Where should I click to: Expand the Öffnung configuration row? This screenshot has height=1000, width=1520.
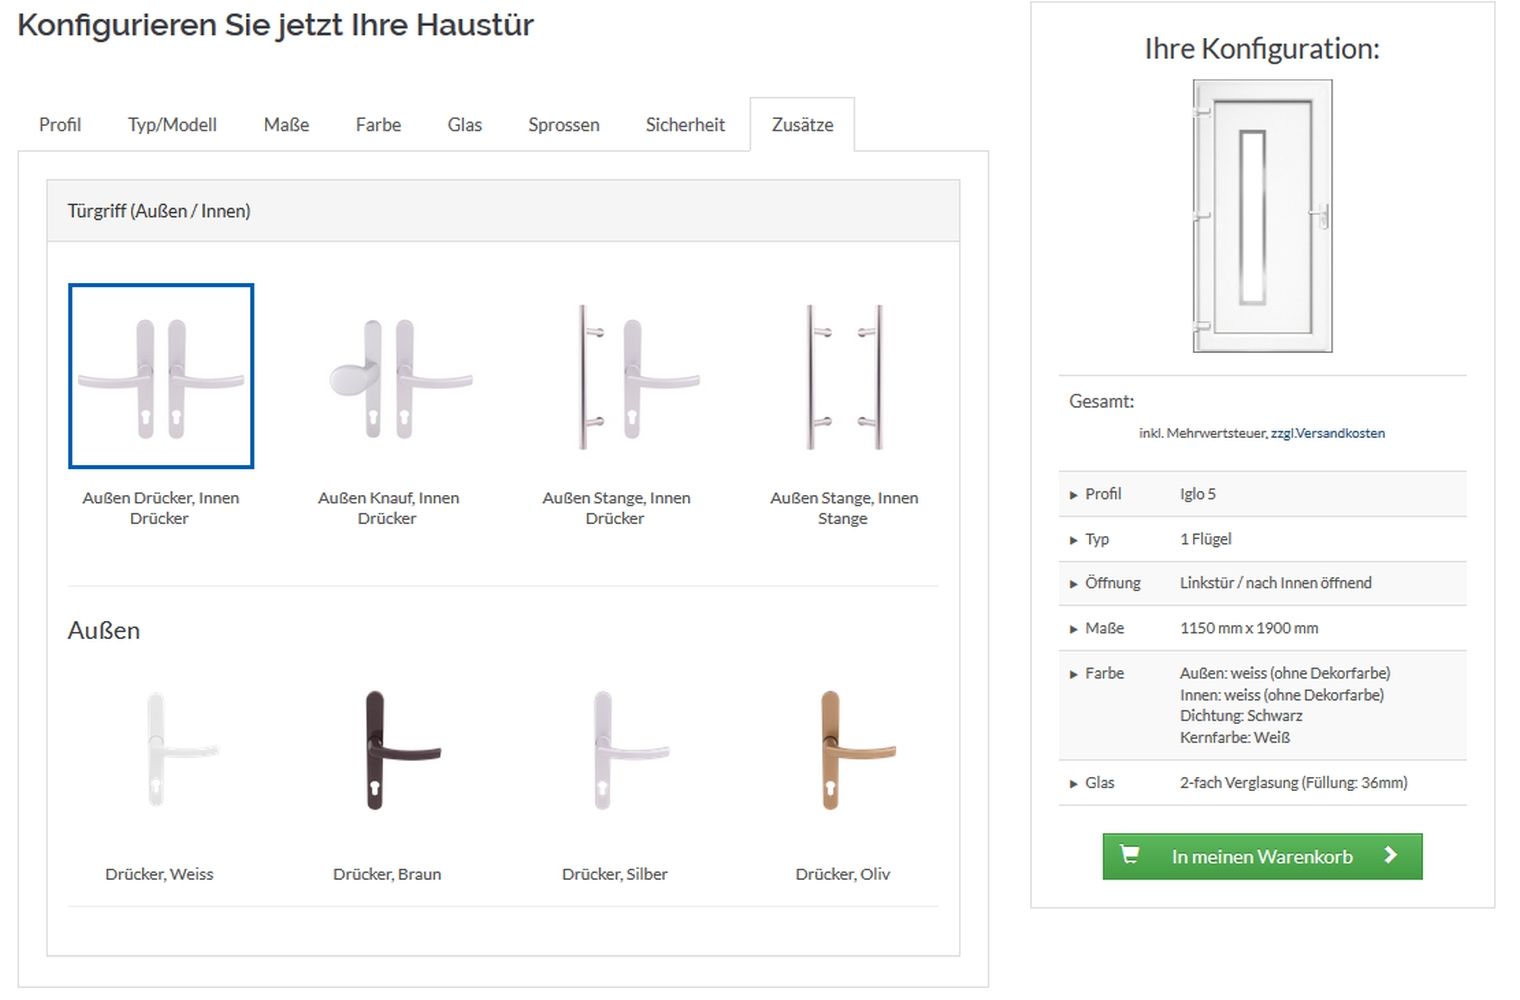pyautogui.click(x=1111, y=583)
